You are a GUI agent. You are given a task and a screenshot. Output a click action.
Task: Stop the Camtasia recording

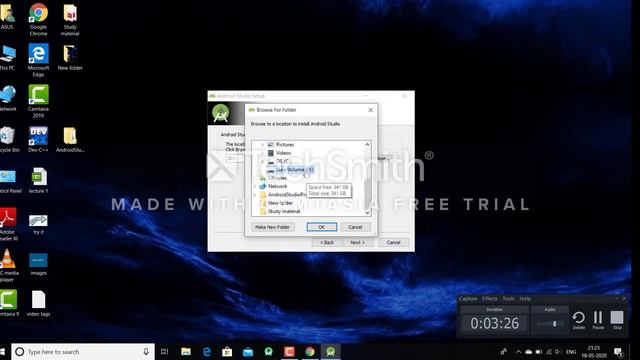pos(617,320)
